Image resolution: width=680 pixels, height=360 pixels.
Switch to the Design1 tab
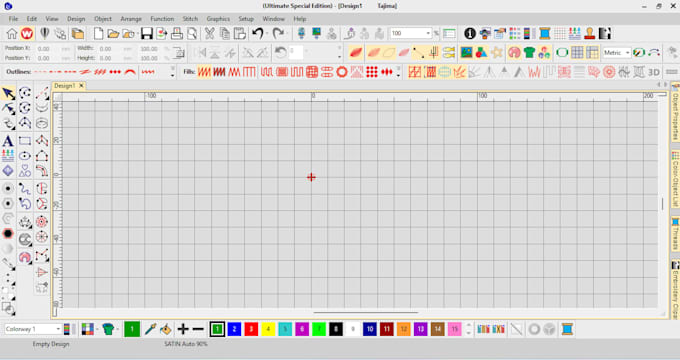click(x=65, y=86)
